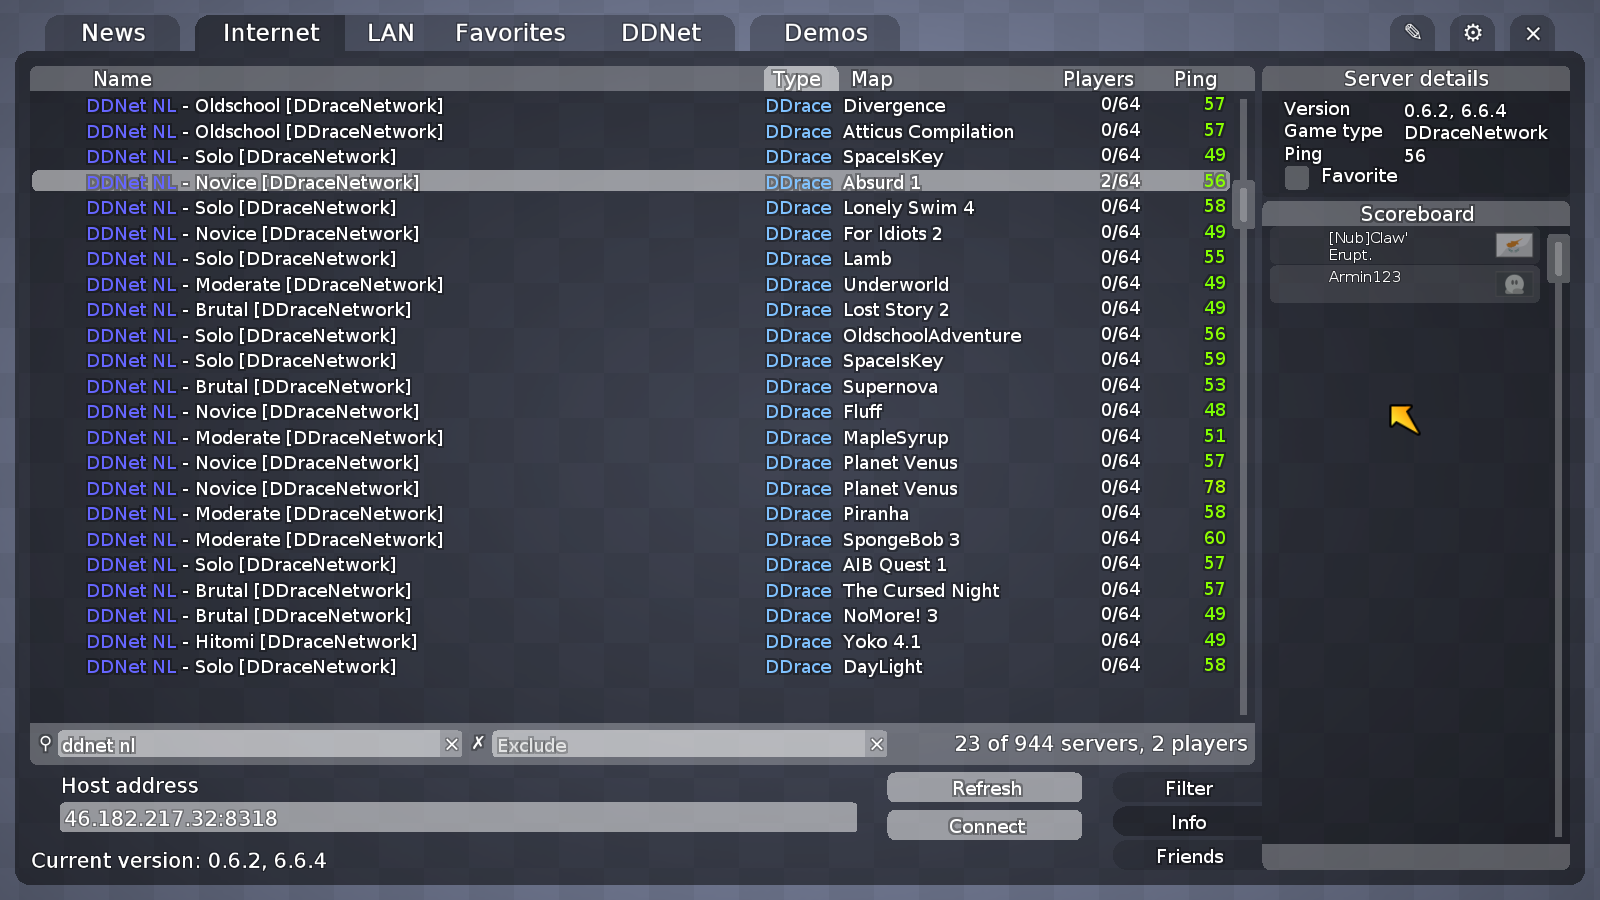The height and width of the screenshot is (900, 1600).
Task: Sort by the Name column header
Action: coord(122,78)
